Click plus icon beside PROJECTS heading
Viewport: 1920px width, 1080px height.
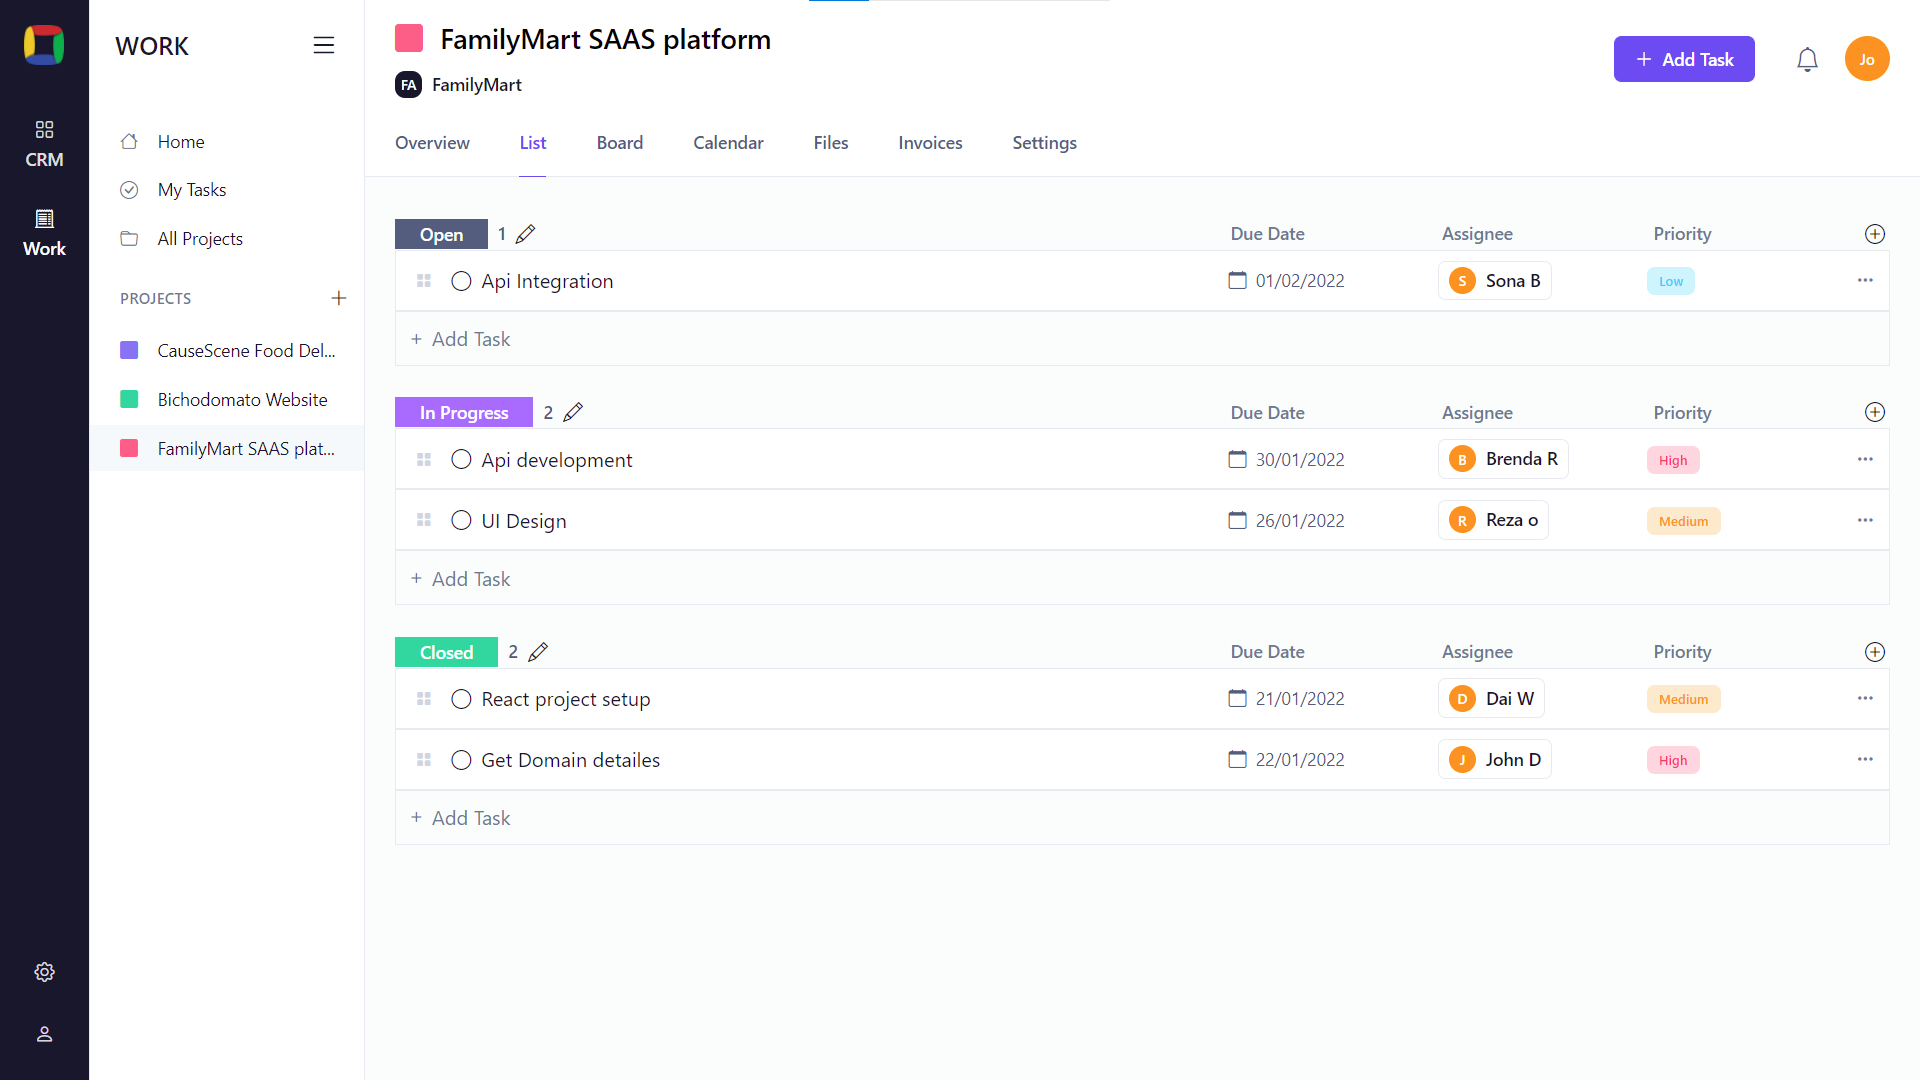point(339,298)
